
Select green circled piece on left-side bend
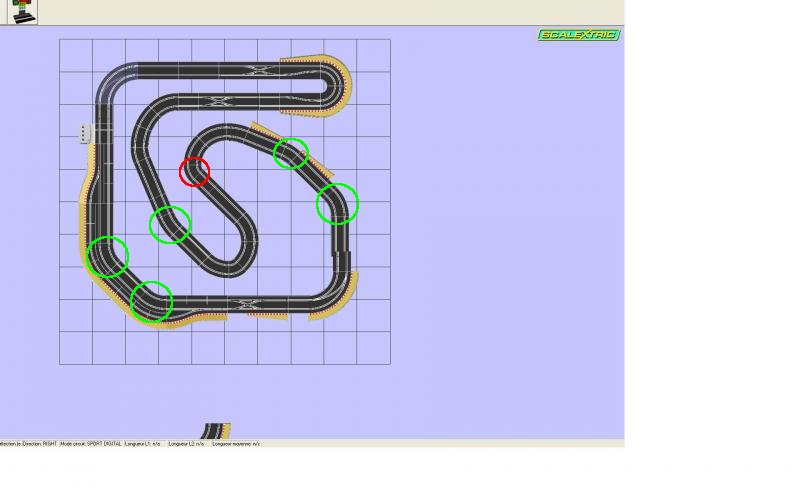(x=107, y=257)
